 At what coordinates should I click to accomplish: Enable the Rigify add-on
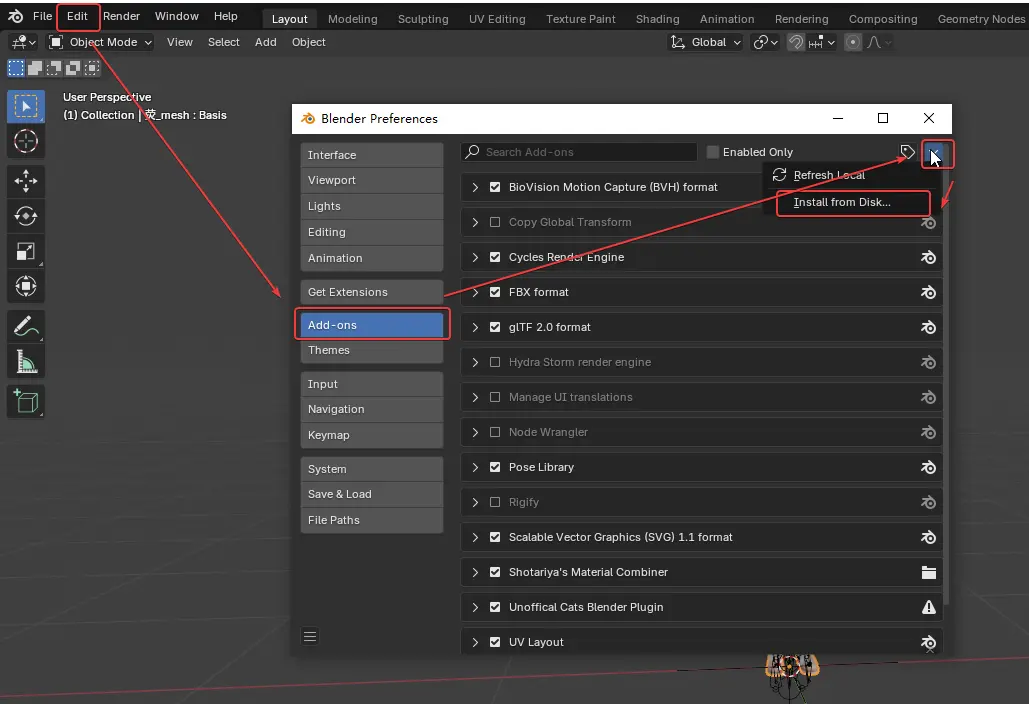pyautogui.click(x=495, y=502)
